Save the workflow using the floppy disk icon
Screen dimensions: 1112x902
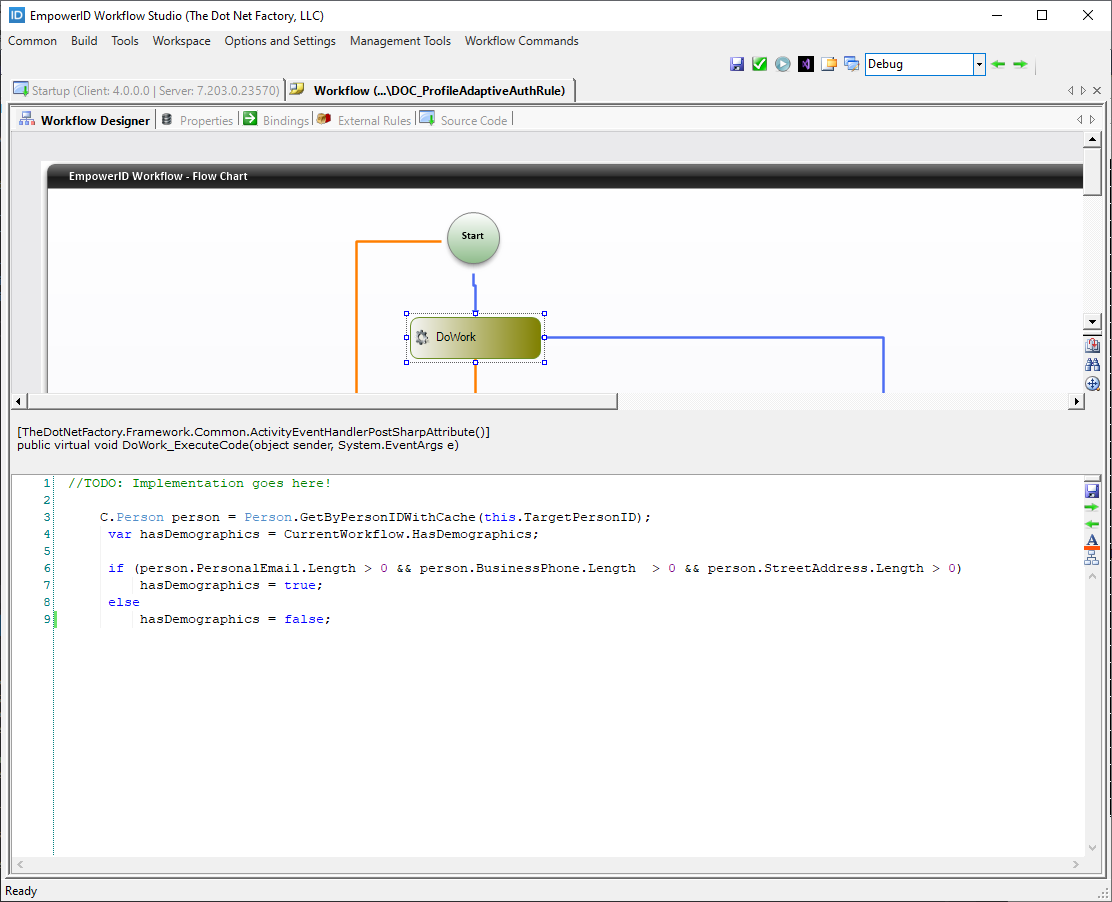tap(738, 63)
